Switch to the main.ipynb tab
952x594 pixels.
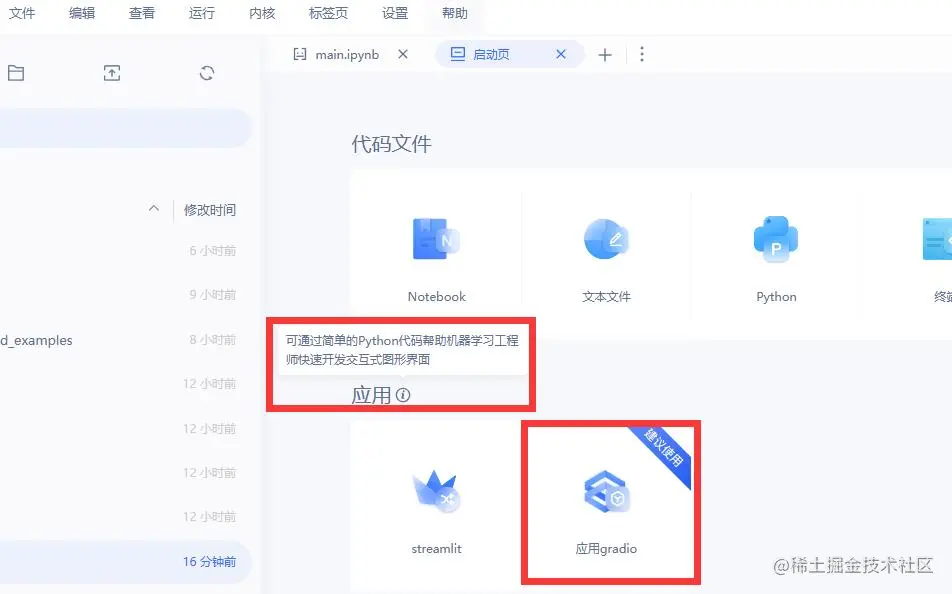[347, 55]
